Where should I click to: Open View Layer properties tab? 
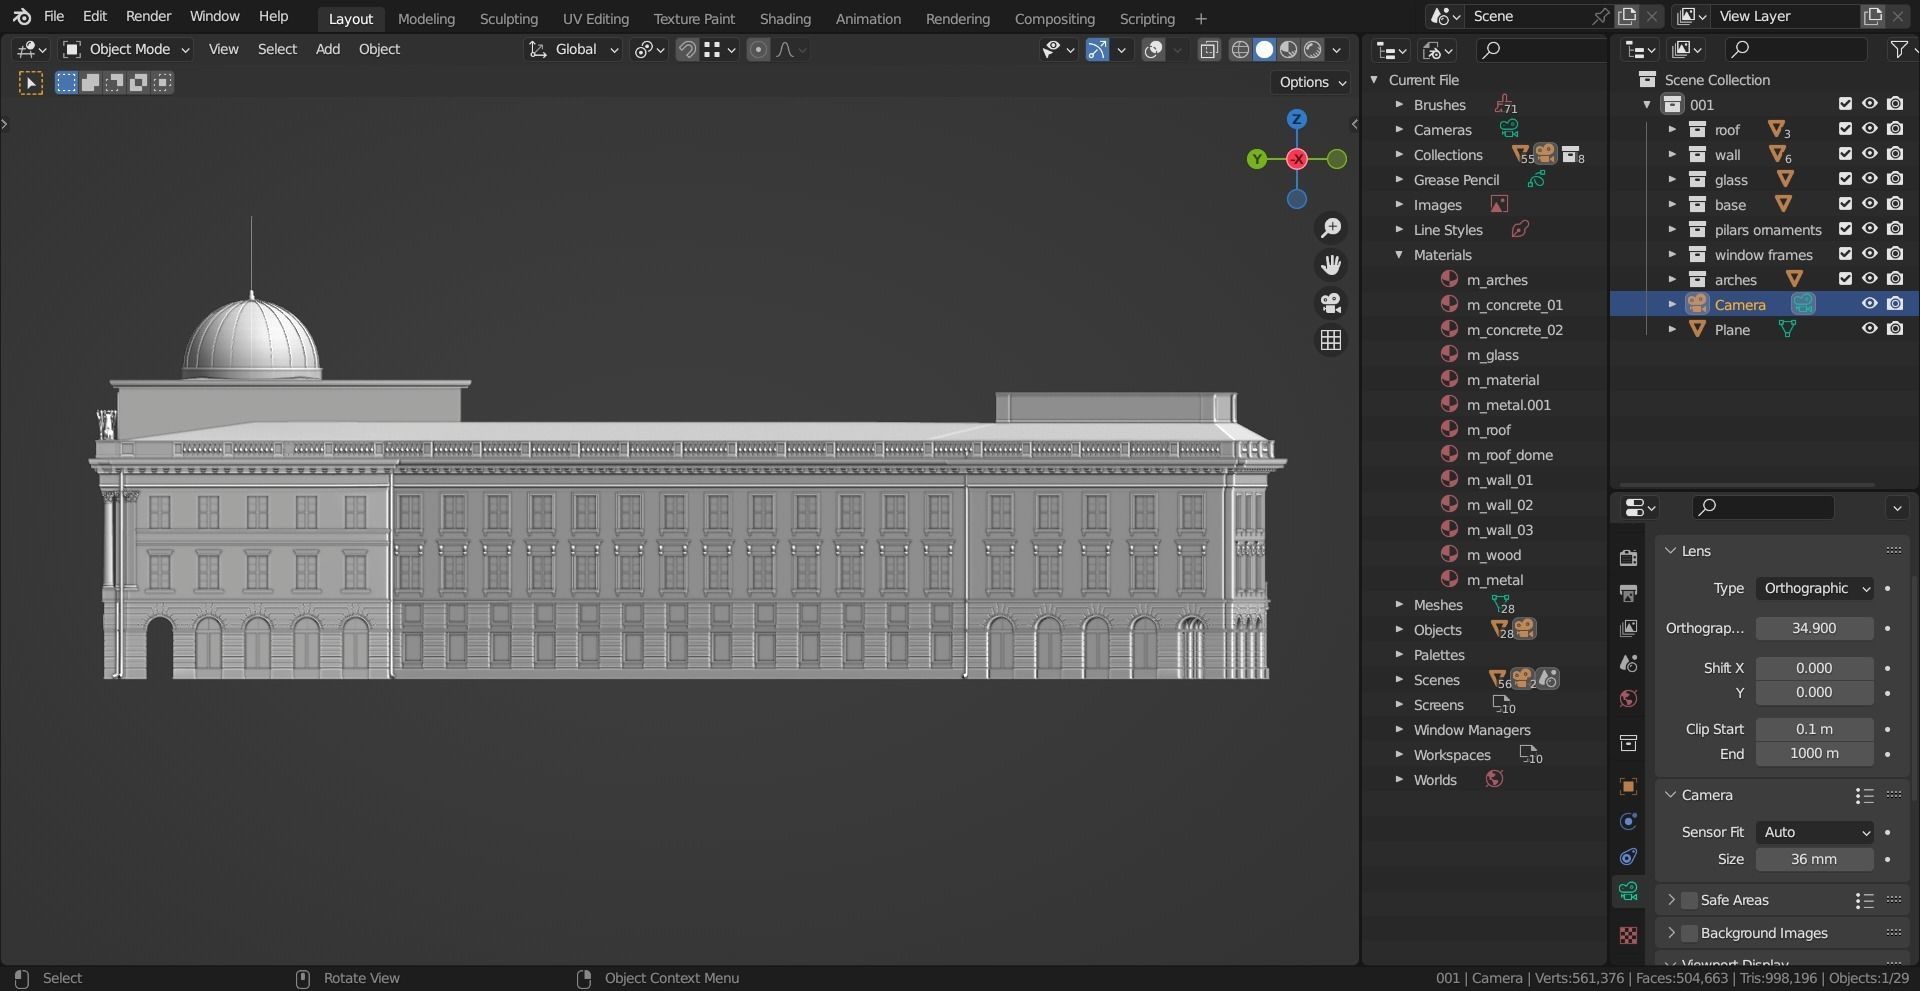tap(1628, 628)
